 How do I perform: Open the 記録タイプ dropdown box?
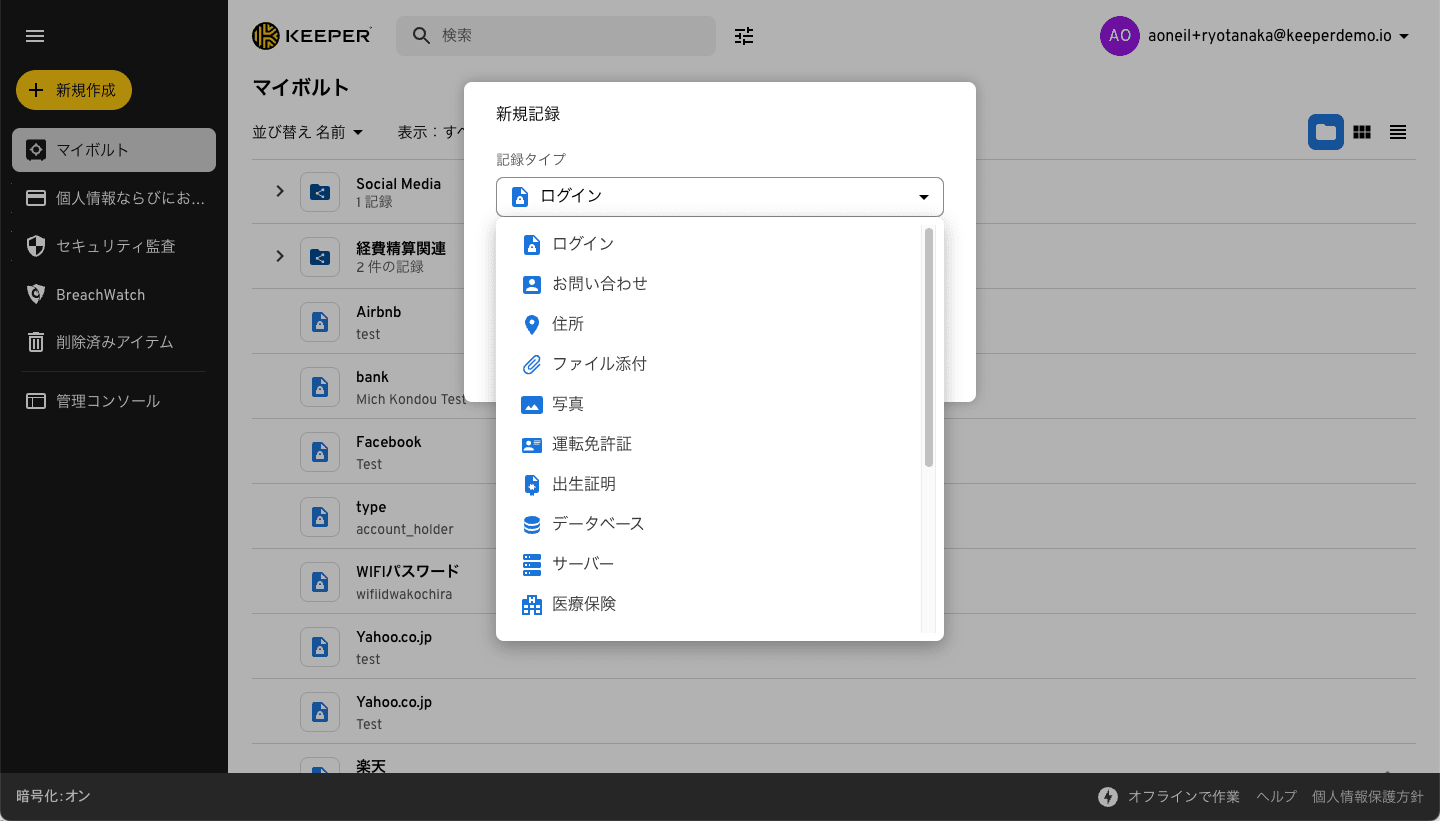(719, 197)
